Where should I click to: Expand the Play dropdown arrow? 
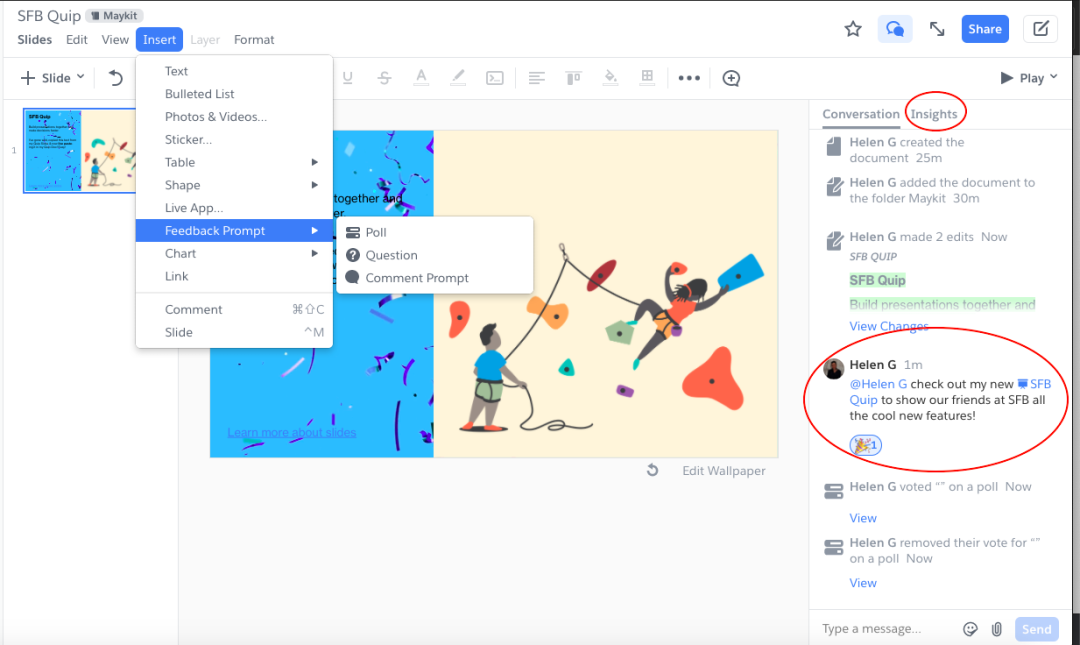[x=1054, y=78]
